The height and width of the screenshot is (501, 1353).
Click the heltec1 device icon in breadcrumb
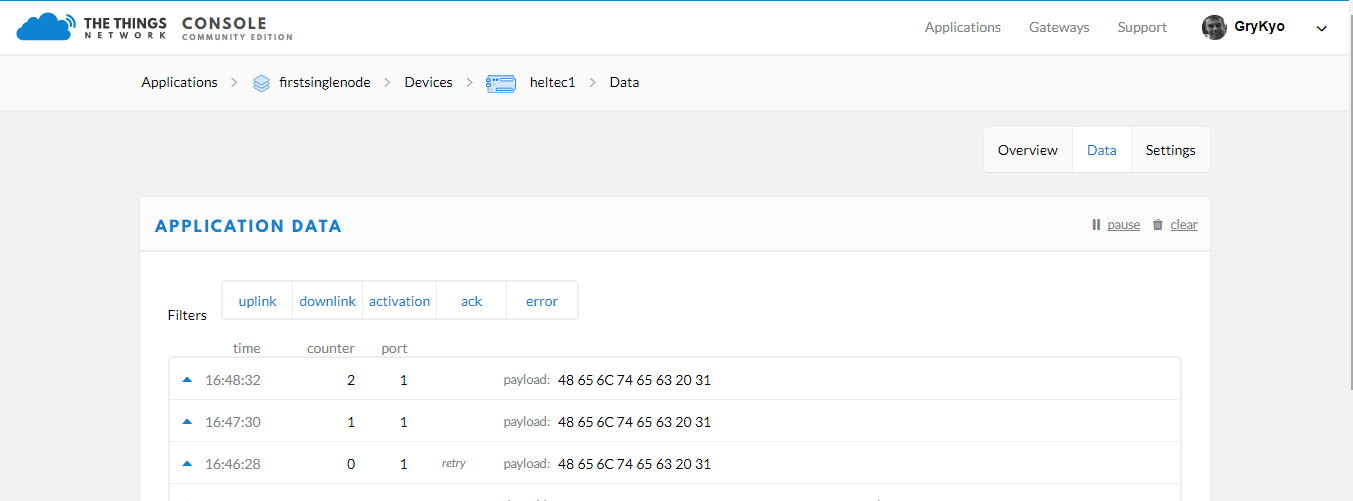tap(501, 83)
